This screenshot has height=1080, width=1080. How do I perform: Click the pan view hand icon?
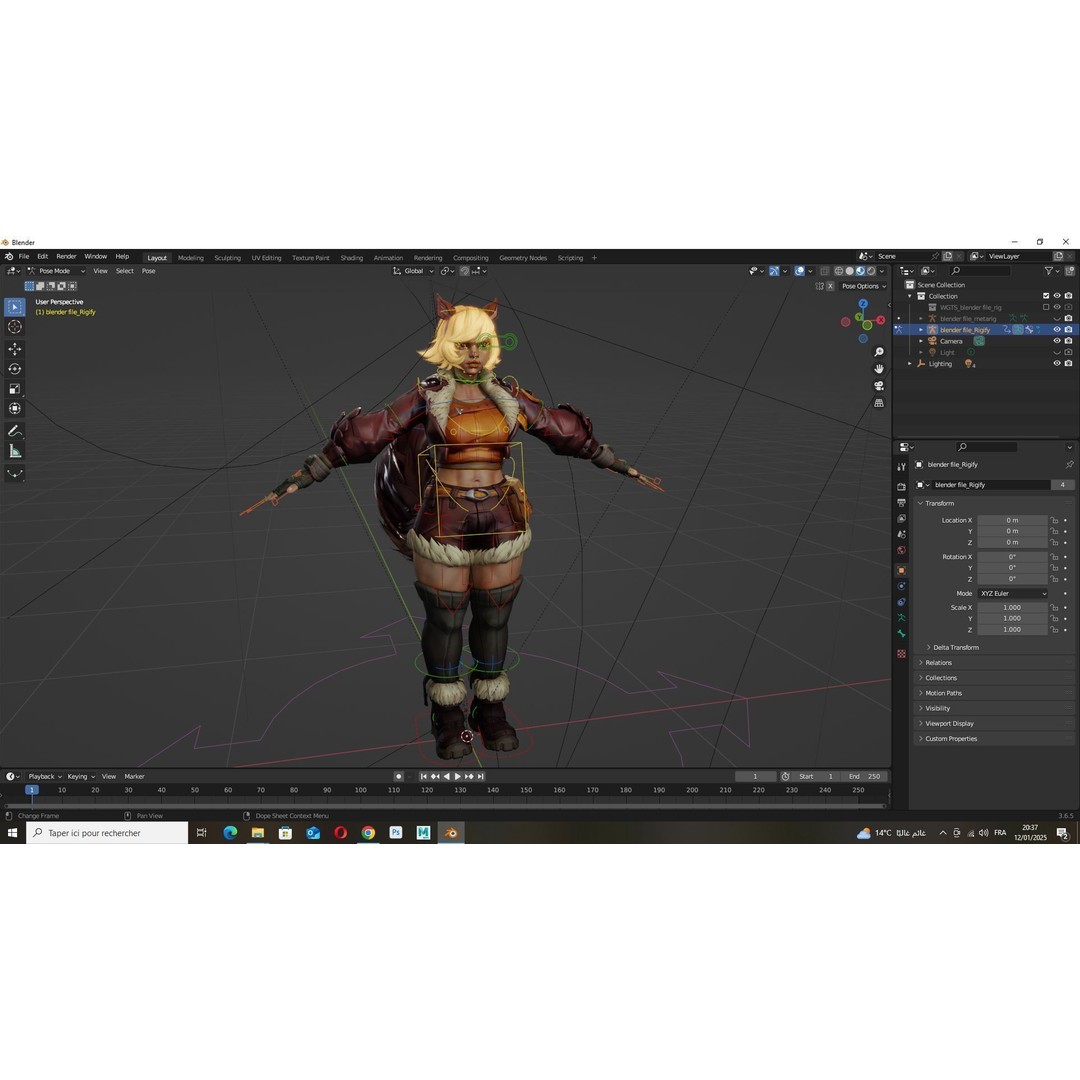[x=879, y=368]
